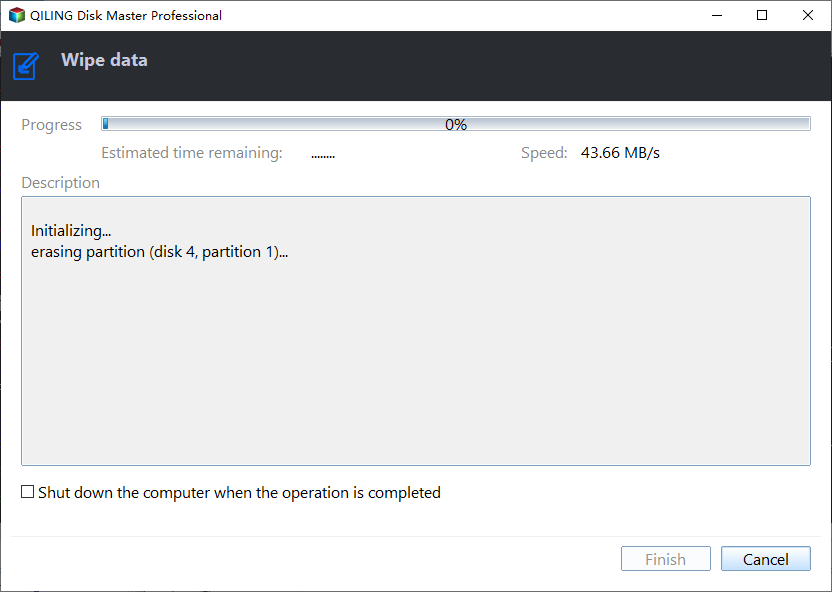Cancel the wipe operation
This screenshot has width=832, height=592.
coord(766,559)
